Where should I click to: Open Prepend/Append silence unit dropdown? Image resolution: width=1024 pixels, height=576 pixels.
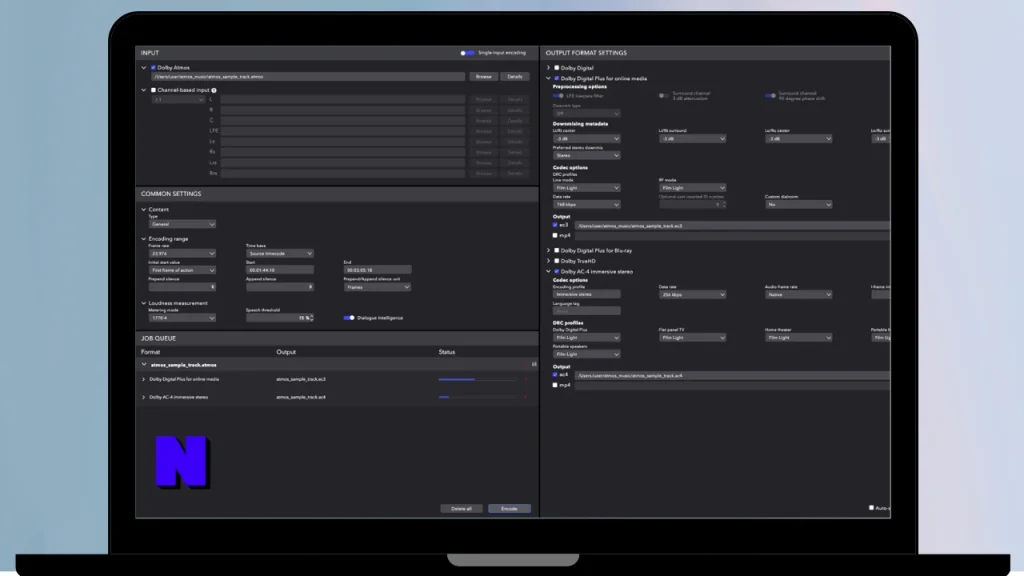click(x=377, y=287)
